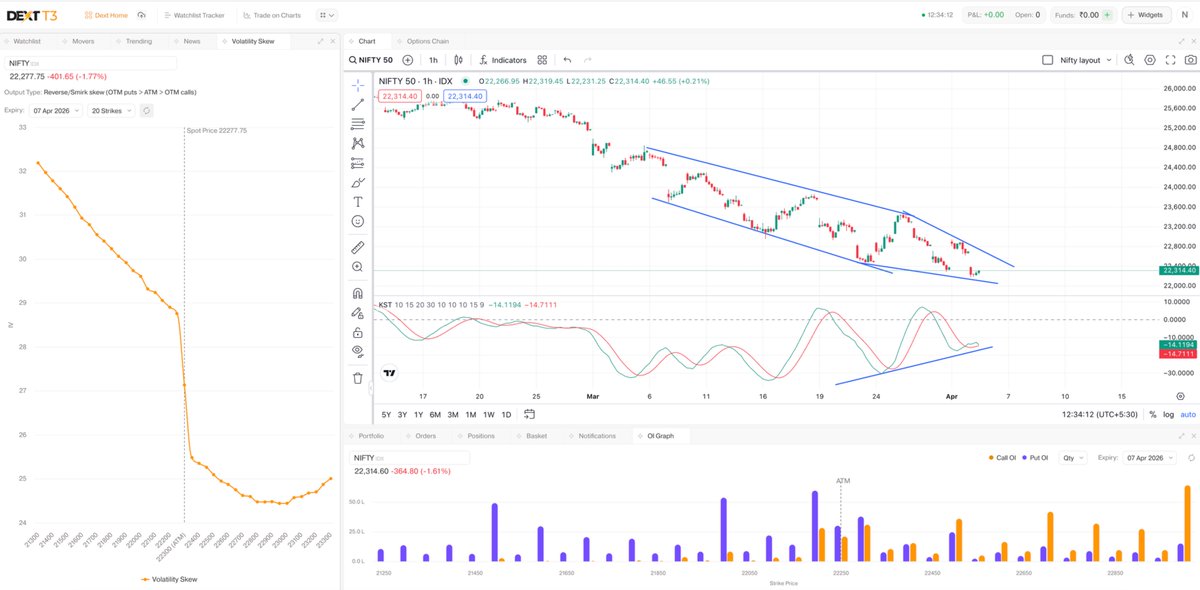
Task: Open the N profile avatar menu
Action: point(1184,15)
